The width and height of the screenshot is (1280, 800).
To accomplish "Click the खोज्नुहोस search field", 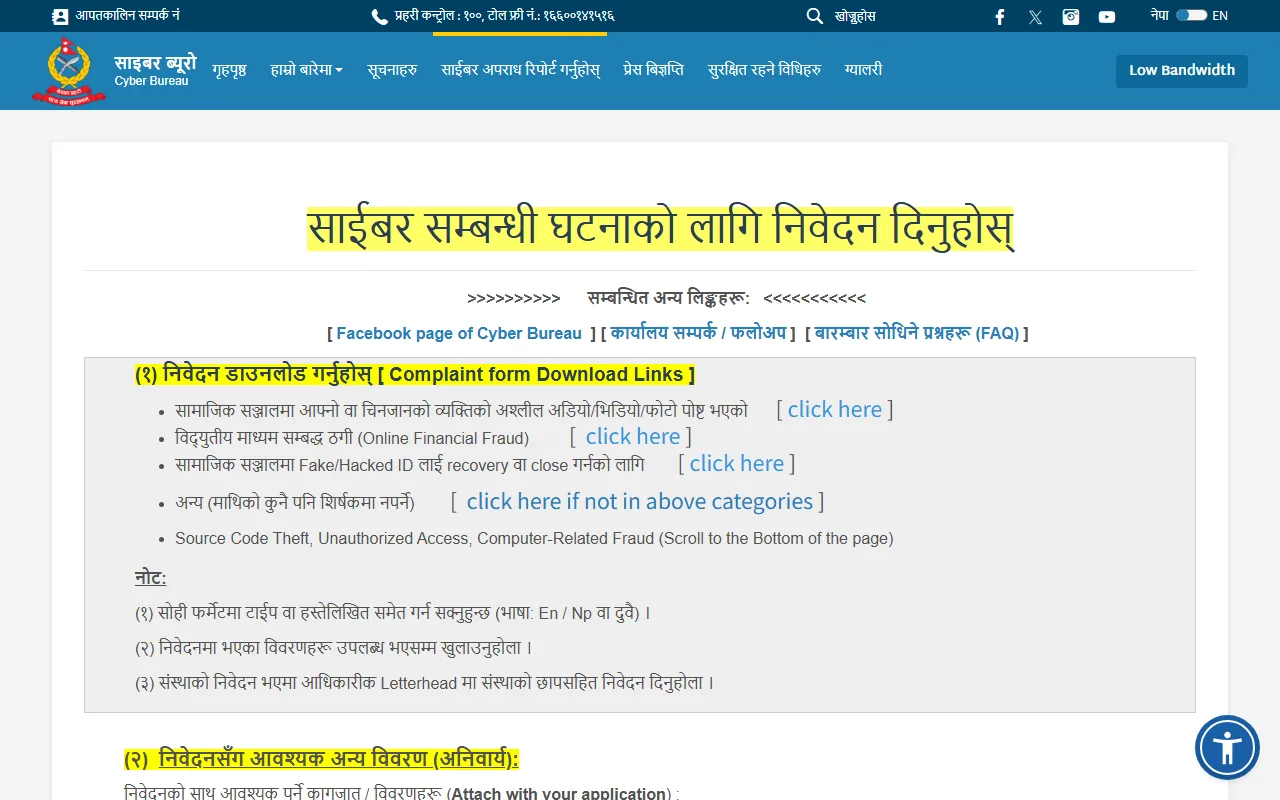I will pos(855,16).
